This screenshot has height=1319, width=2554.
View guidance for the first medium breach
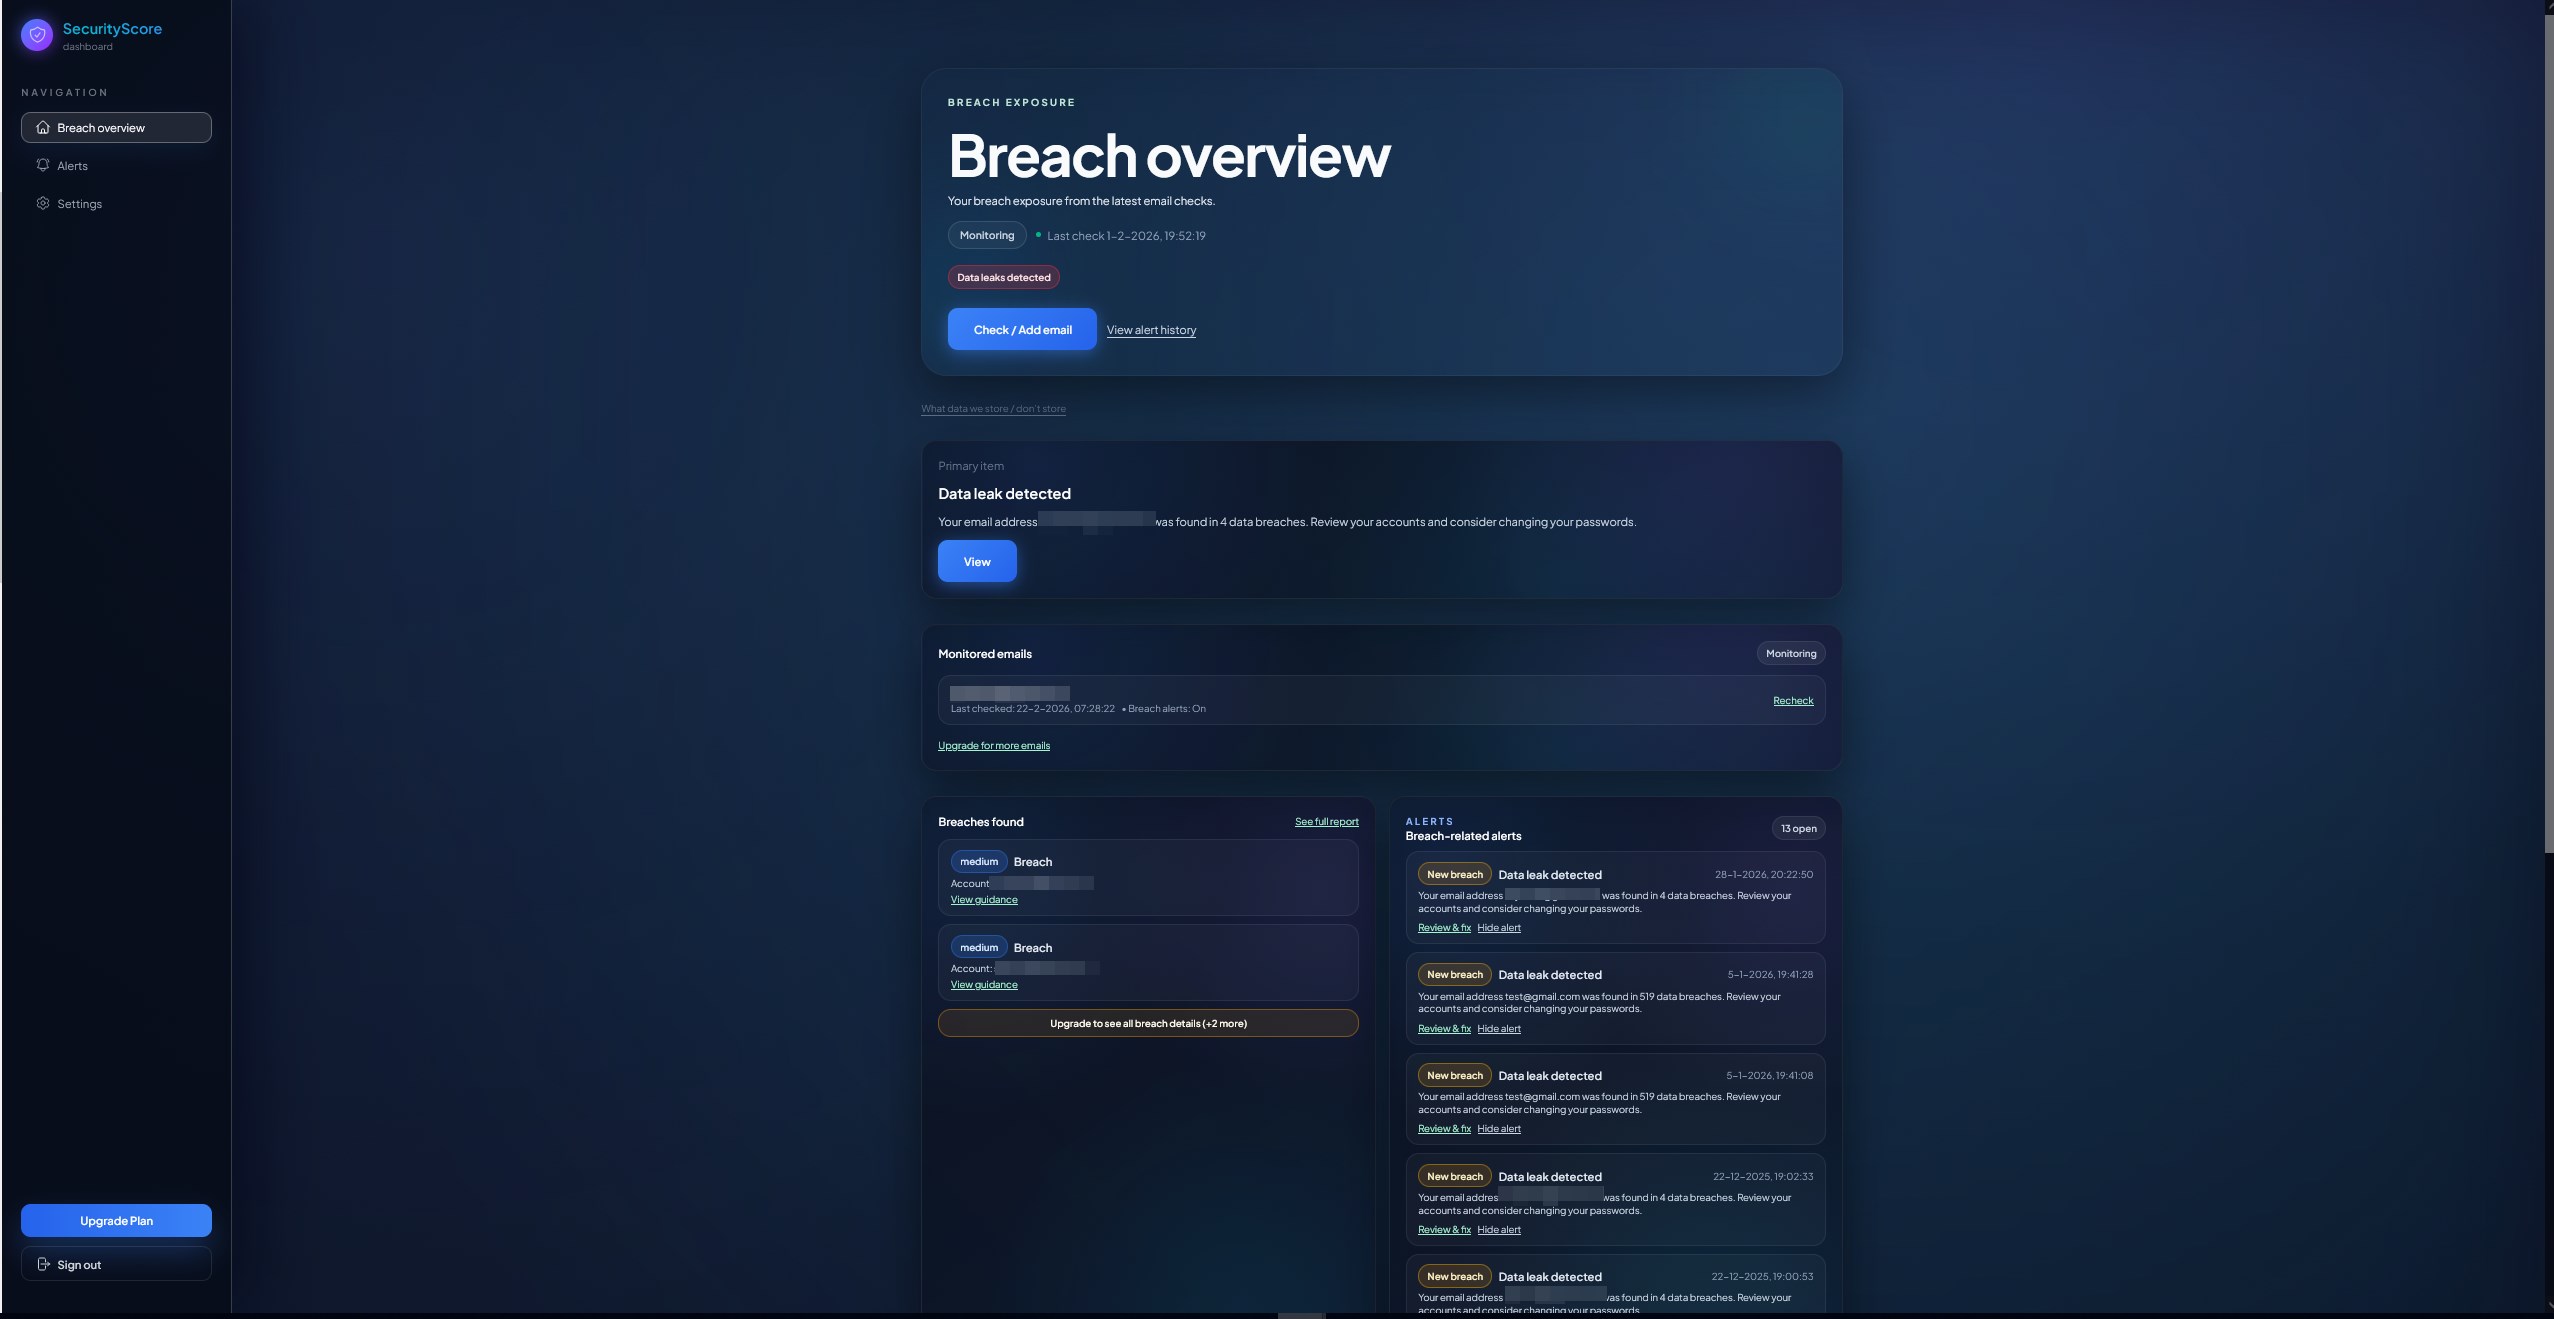click(982, 899)
